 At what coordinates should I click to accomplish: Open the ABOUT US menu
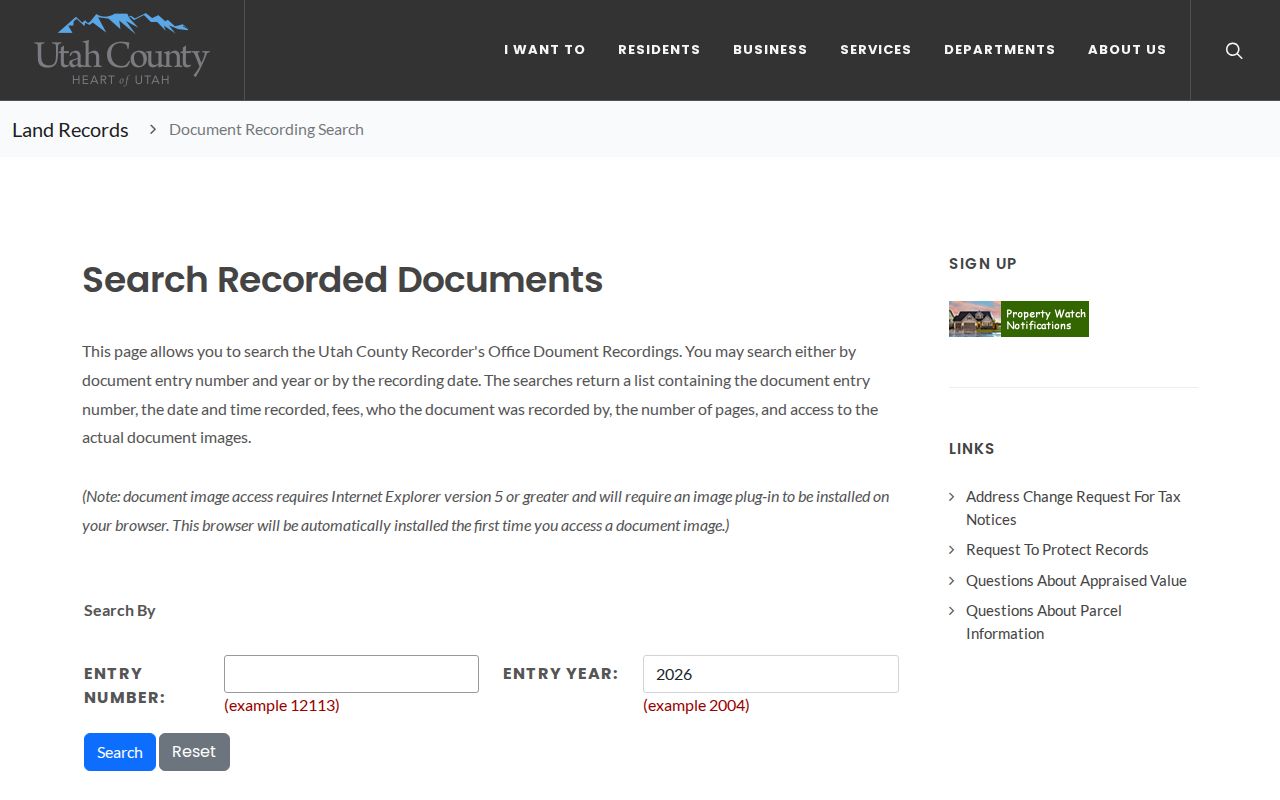(x=1127, y=49)
